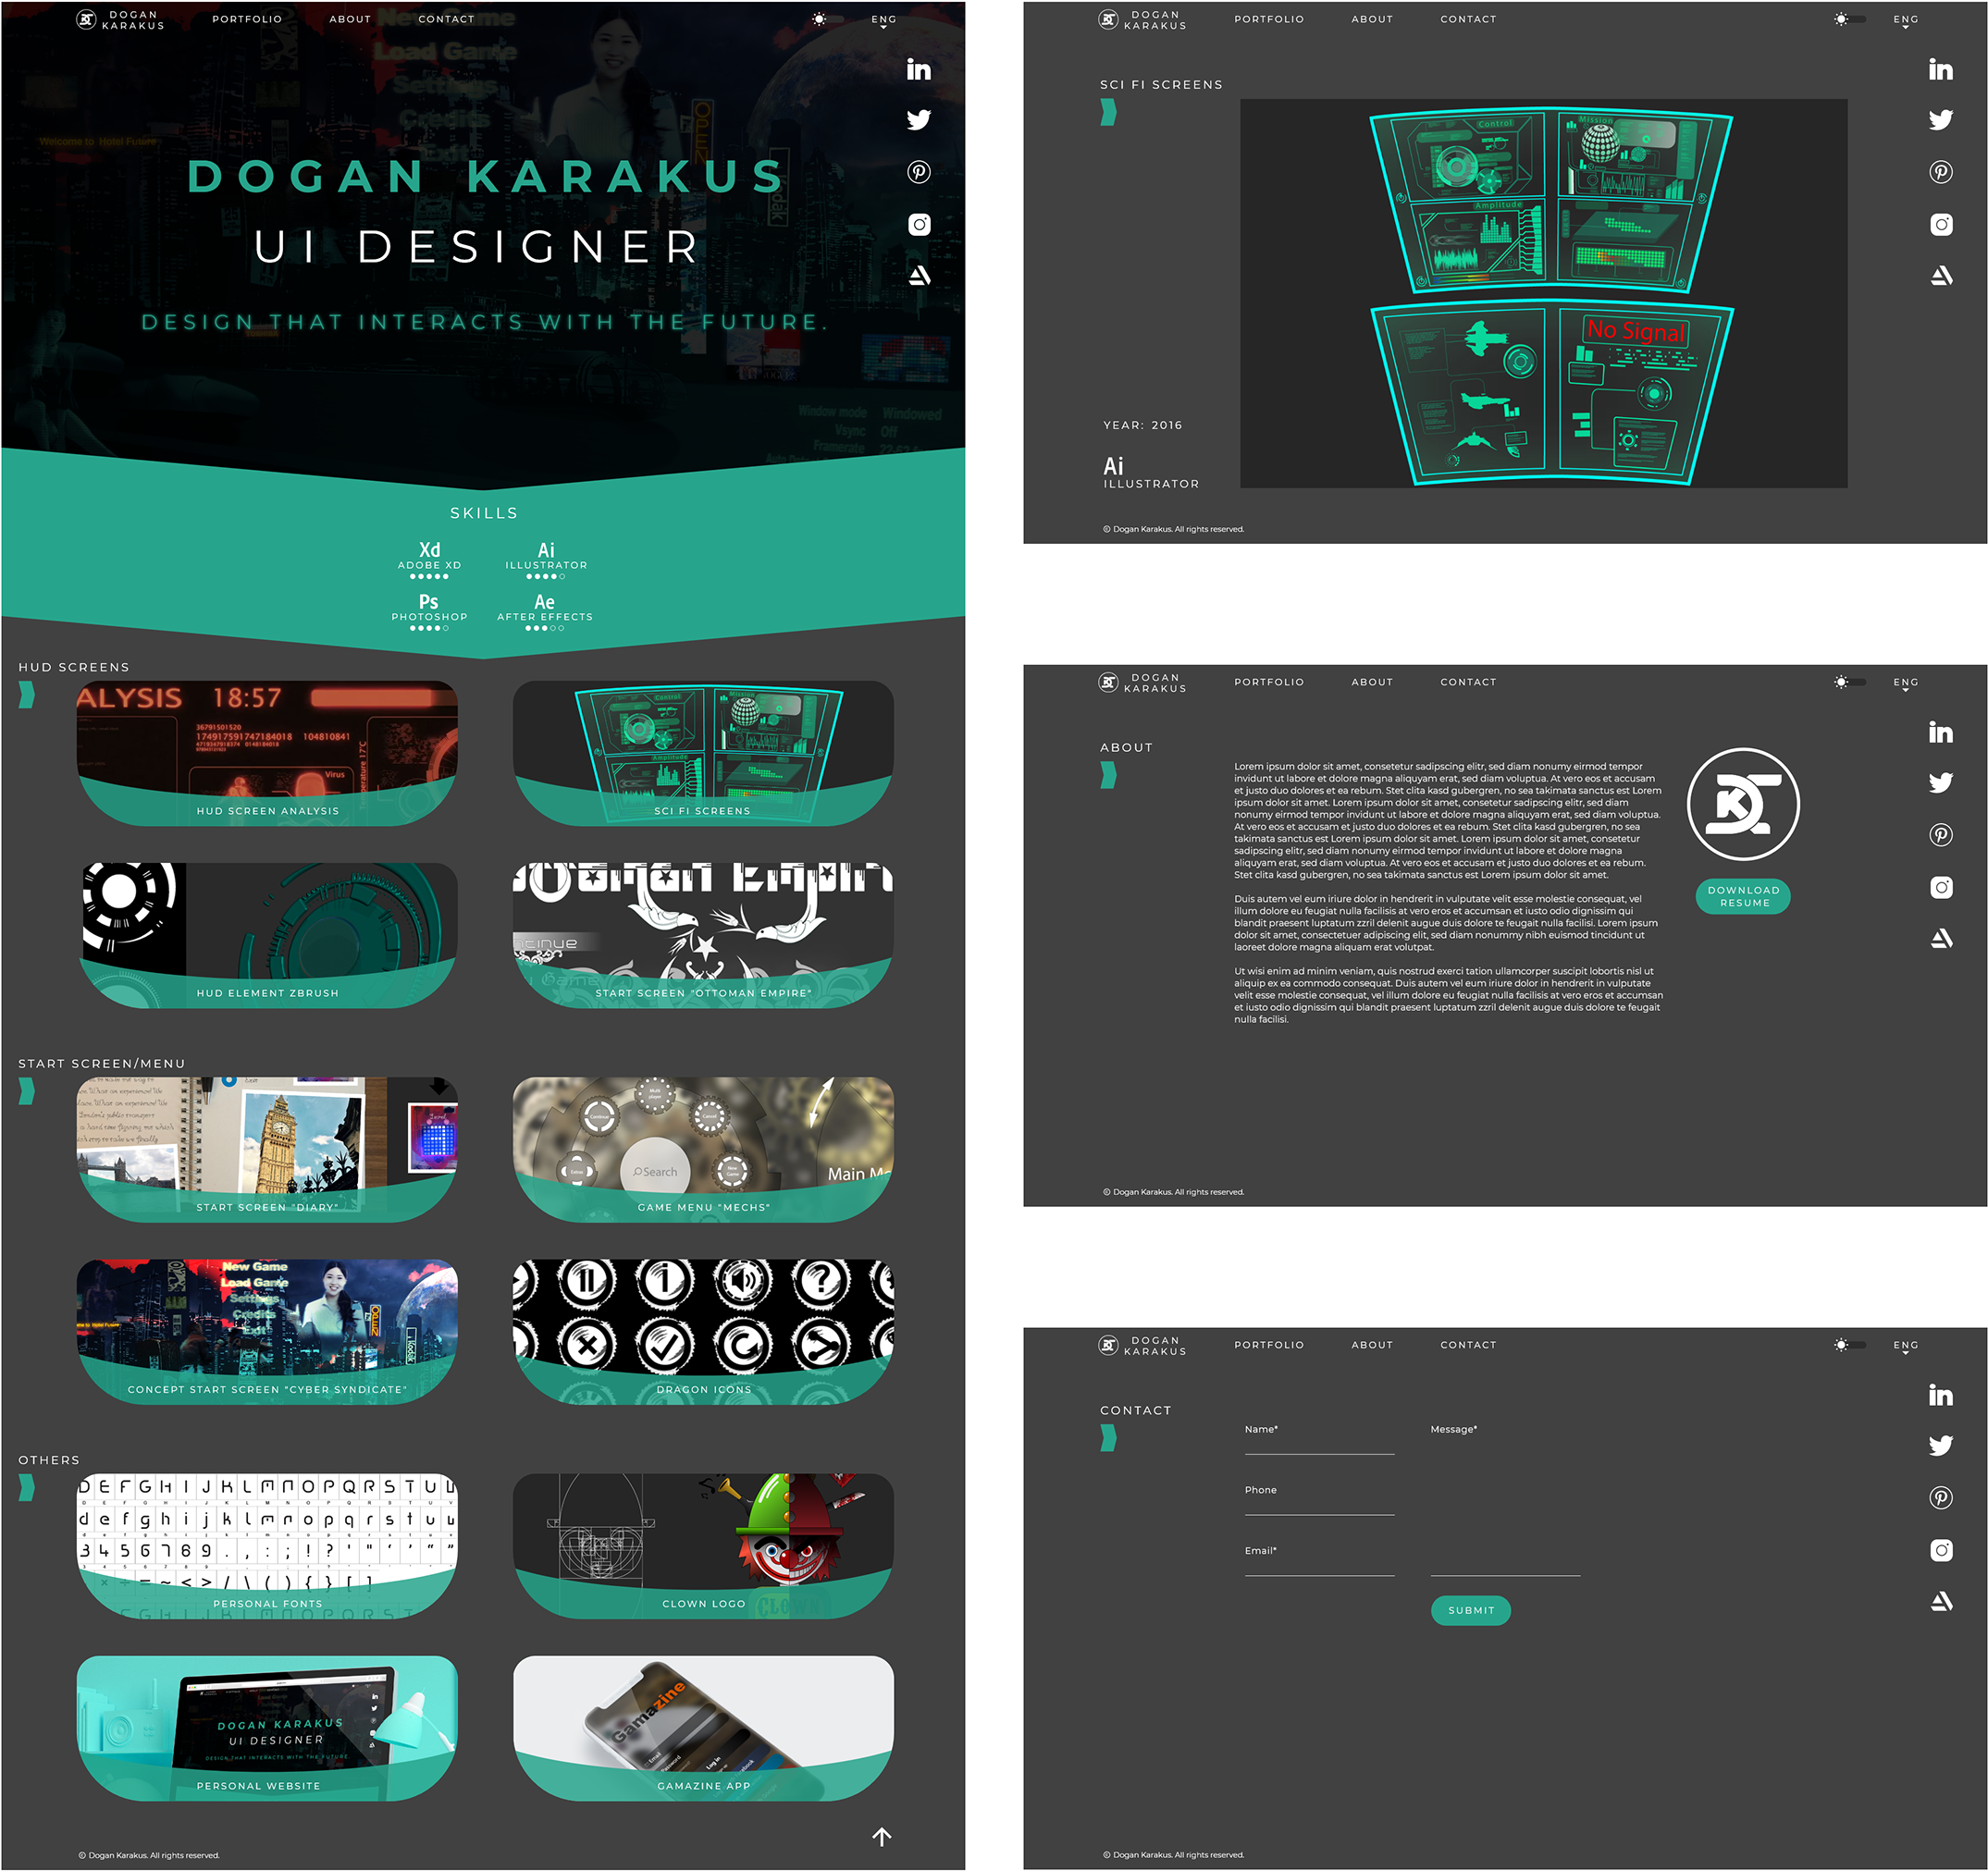Open LinkedIn icon on the home page
Screen dimensions: 1988x1871
click(918, 69)
